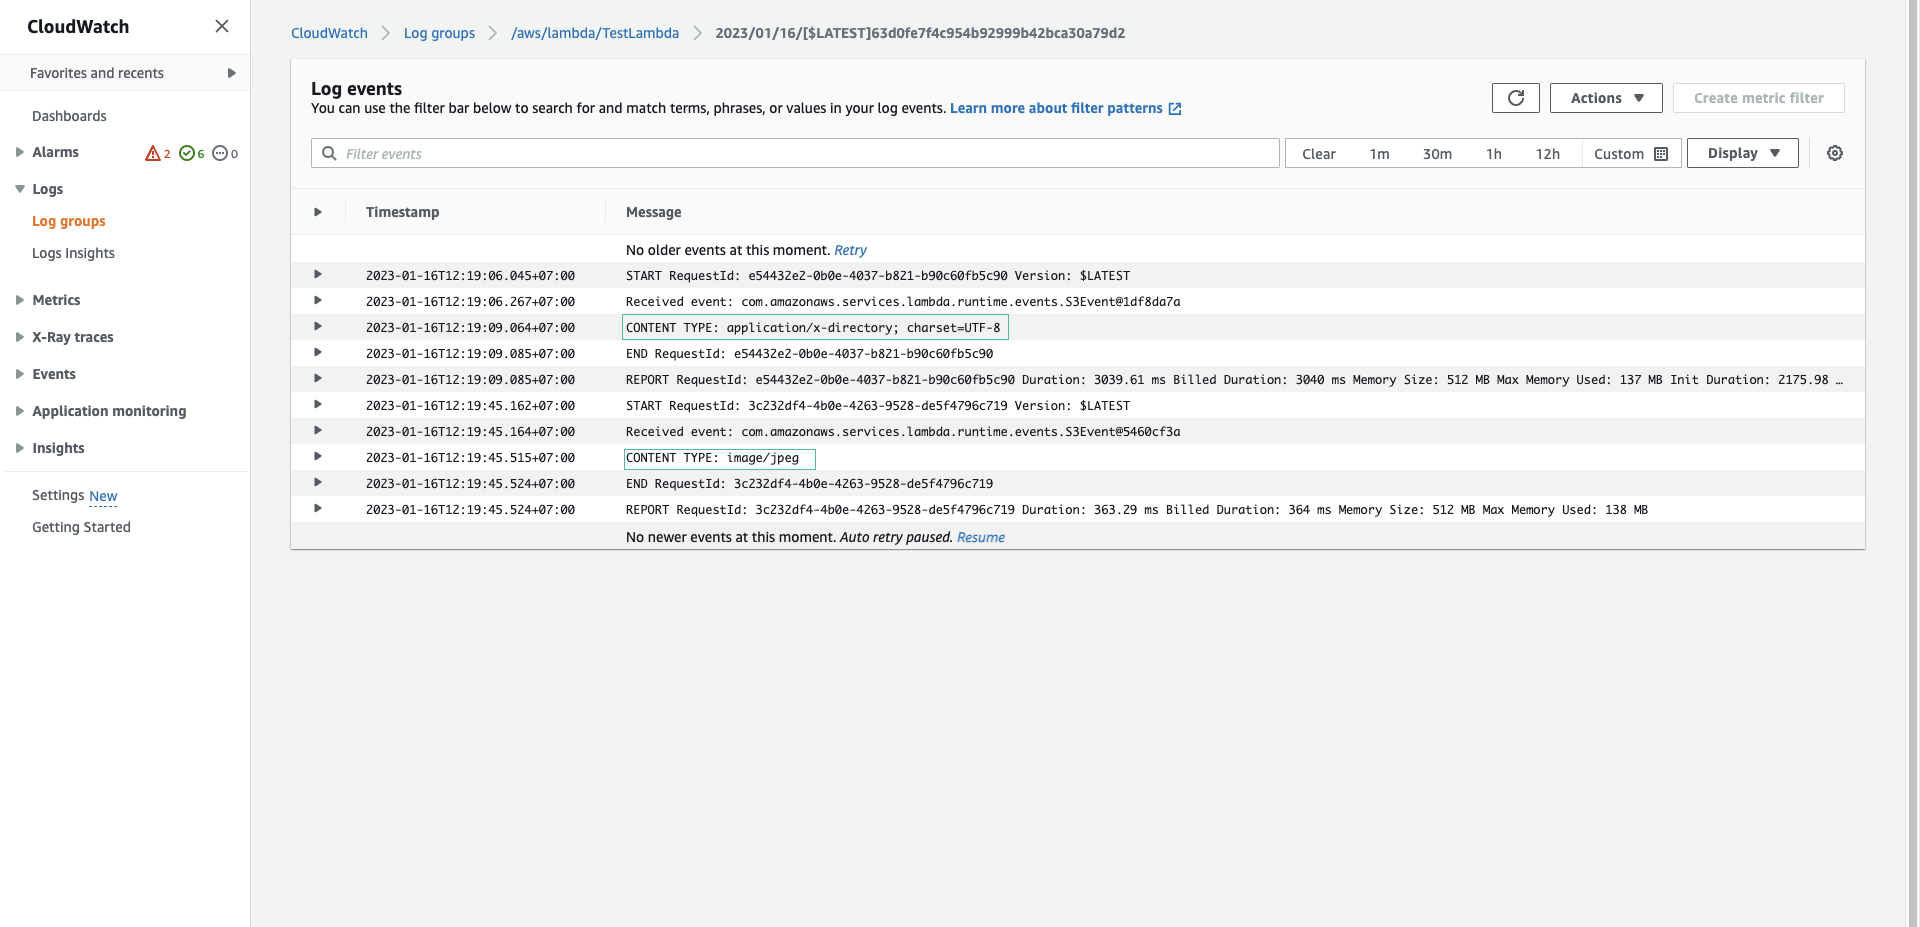This screenshot has width=1920, height=927.
Task: Expand the image/jpeg content type row
Action: (x=318, y=456)
